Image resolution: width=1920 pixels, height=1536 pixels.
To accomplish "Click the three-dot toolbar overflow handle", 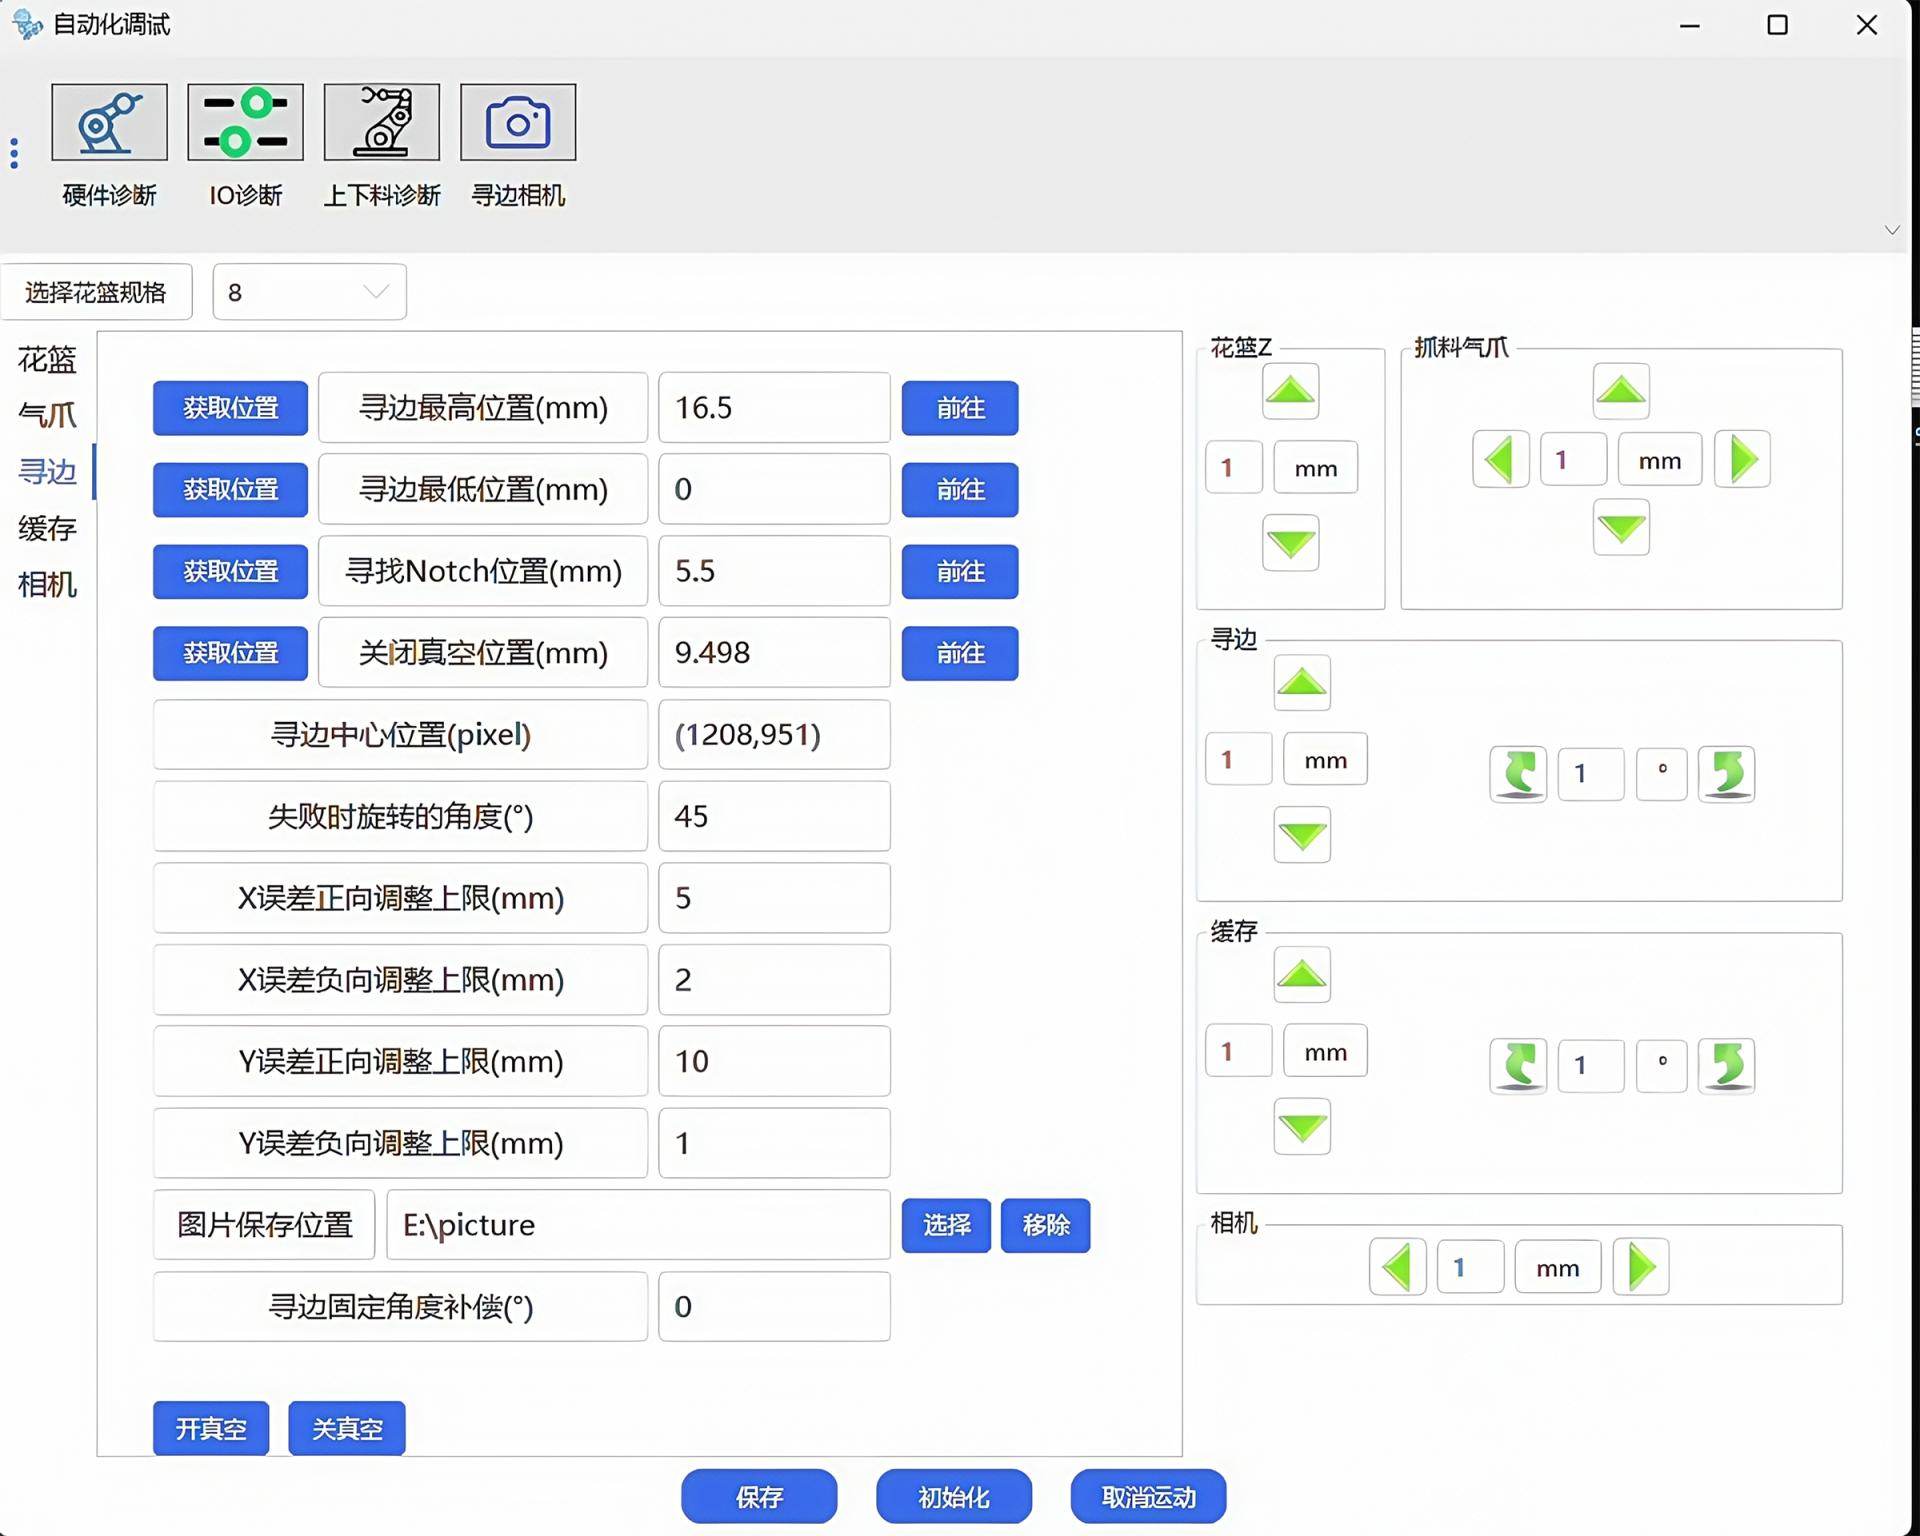I will pyautogui.click(x=14, y=153).
